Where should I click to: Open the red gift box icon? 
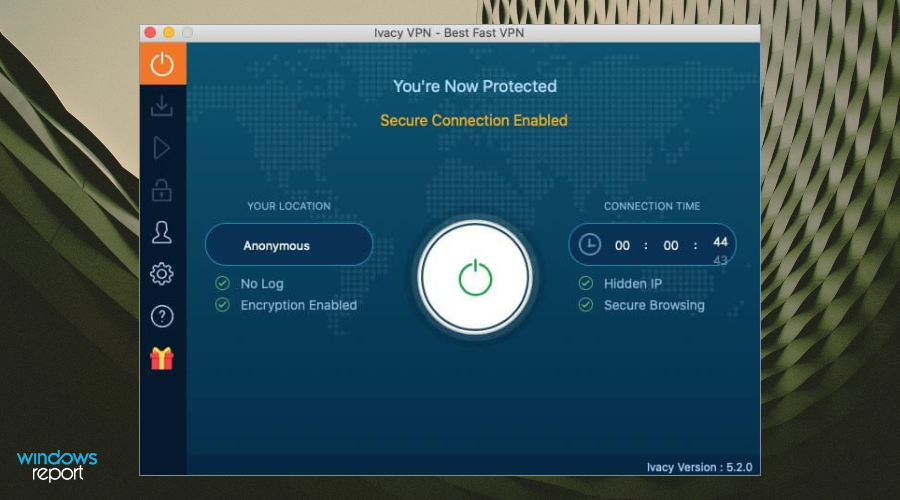tap(162, 359)
